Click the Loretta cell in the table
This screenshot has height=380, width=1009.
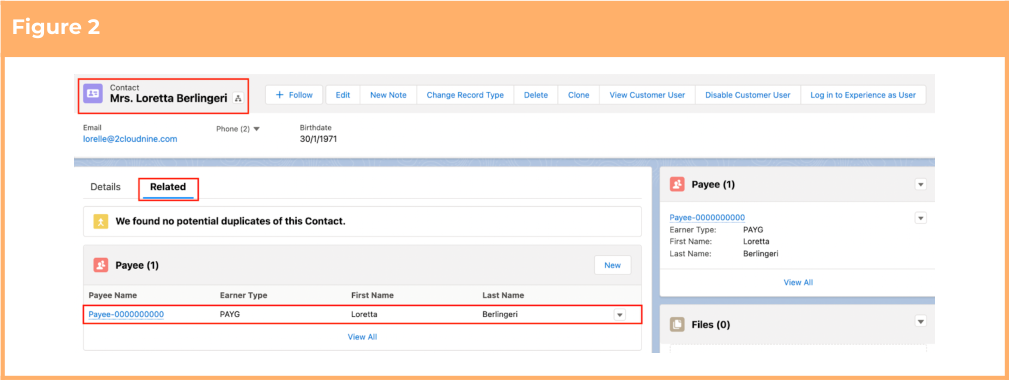click(364, 314)
